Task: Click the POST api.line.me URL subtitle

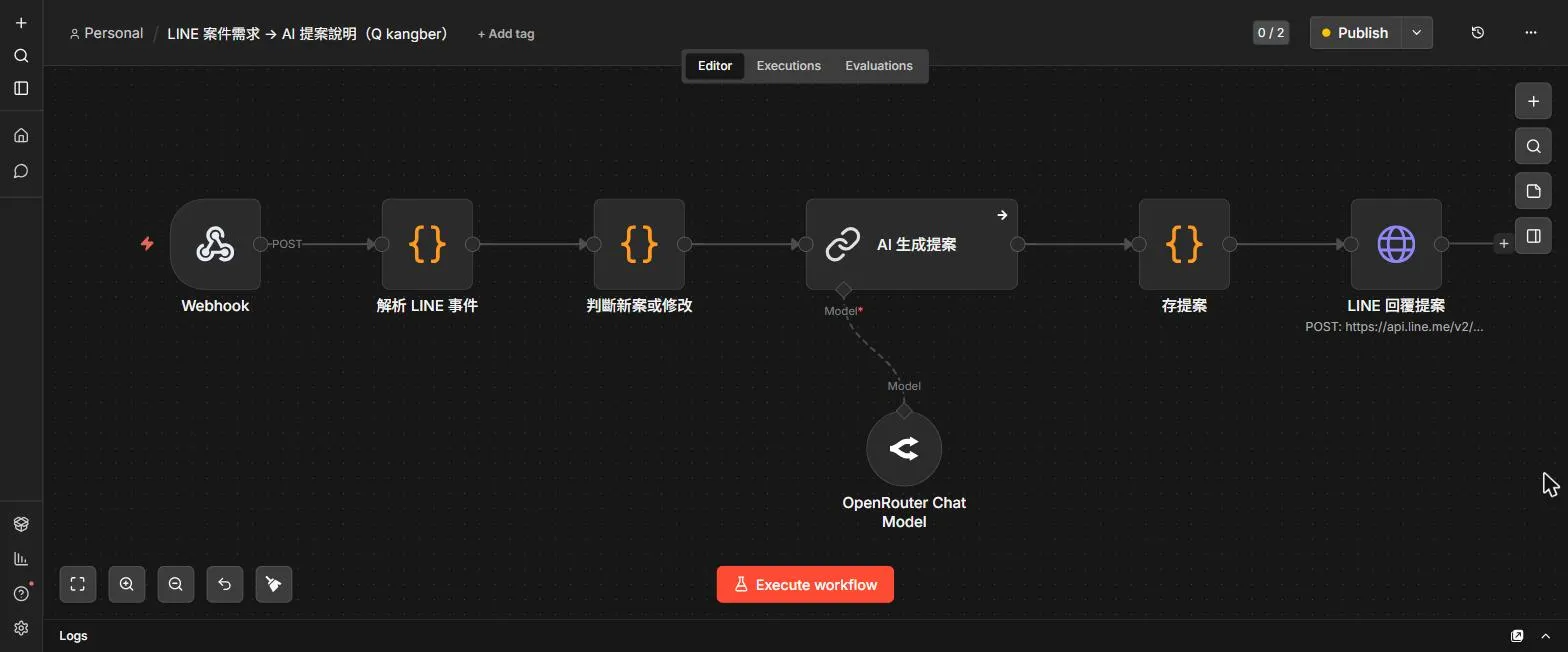Action: click(1394, 327)
